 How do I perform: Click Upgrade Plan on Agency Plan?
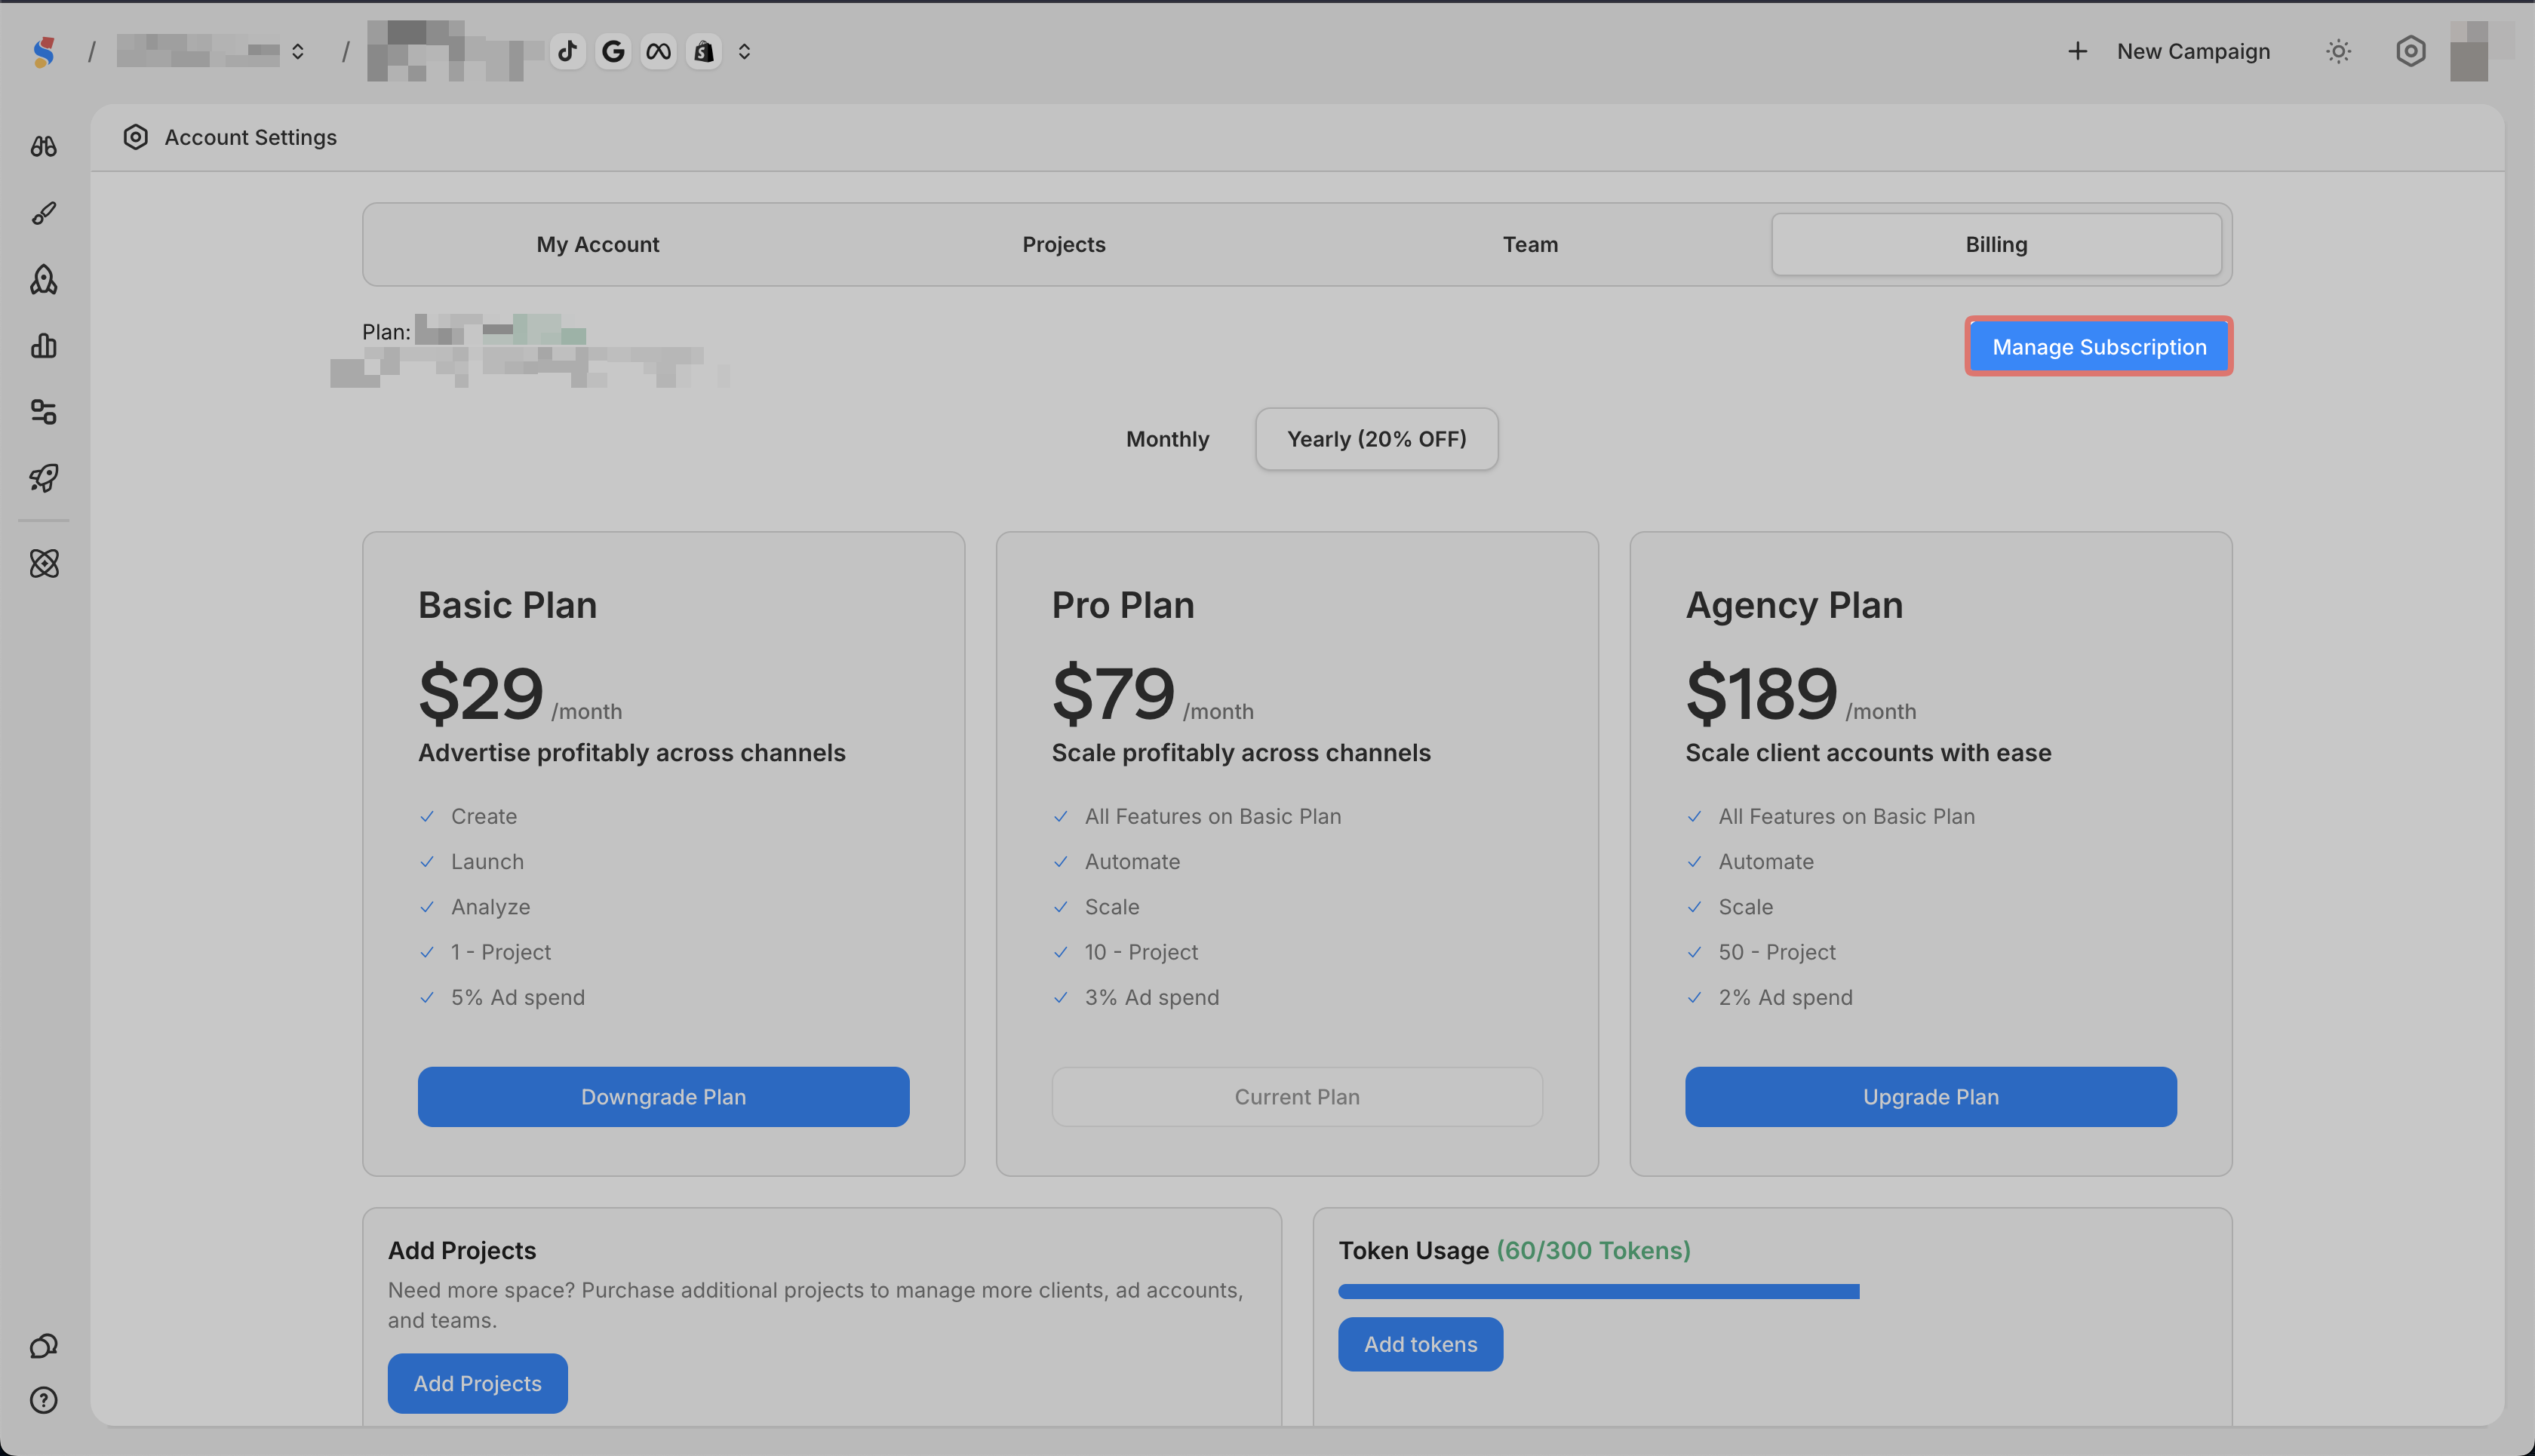click(x=1930, y=1097)
